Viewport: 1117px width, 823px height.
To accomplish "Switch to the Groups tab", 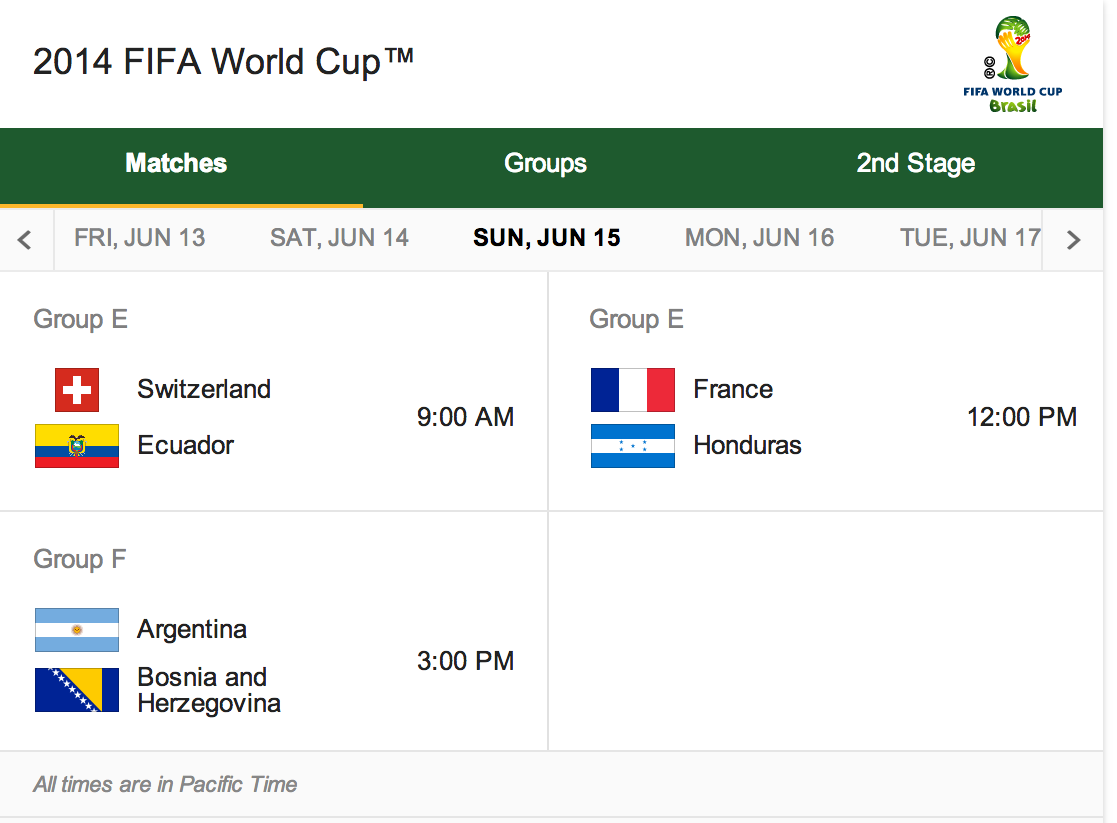I will click(545, 163).
